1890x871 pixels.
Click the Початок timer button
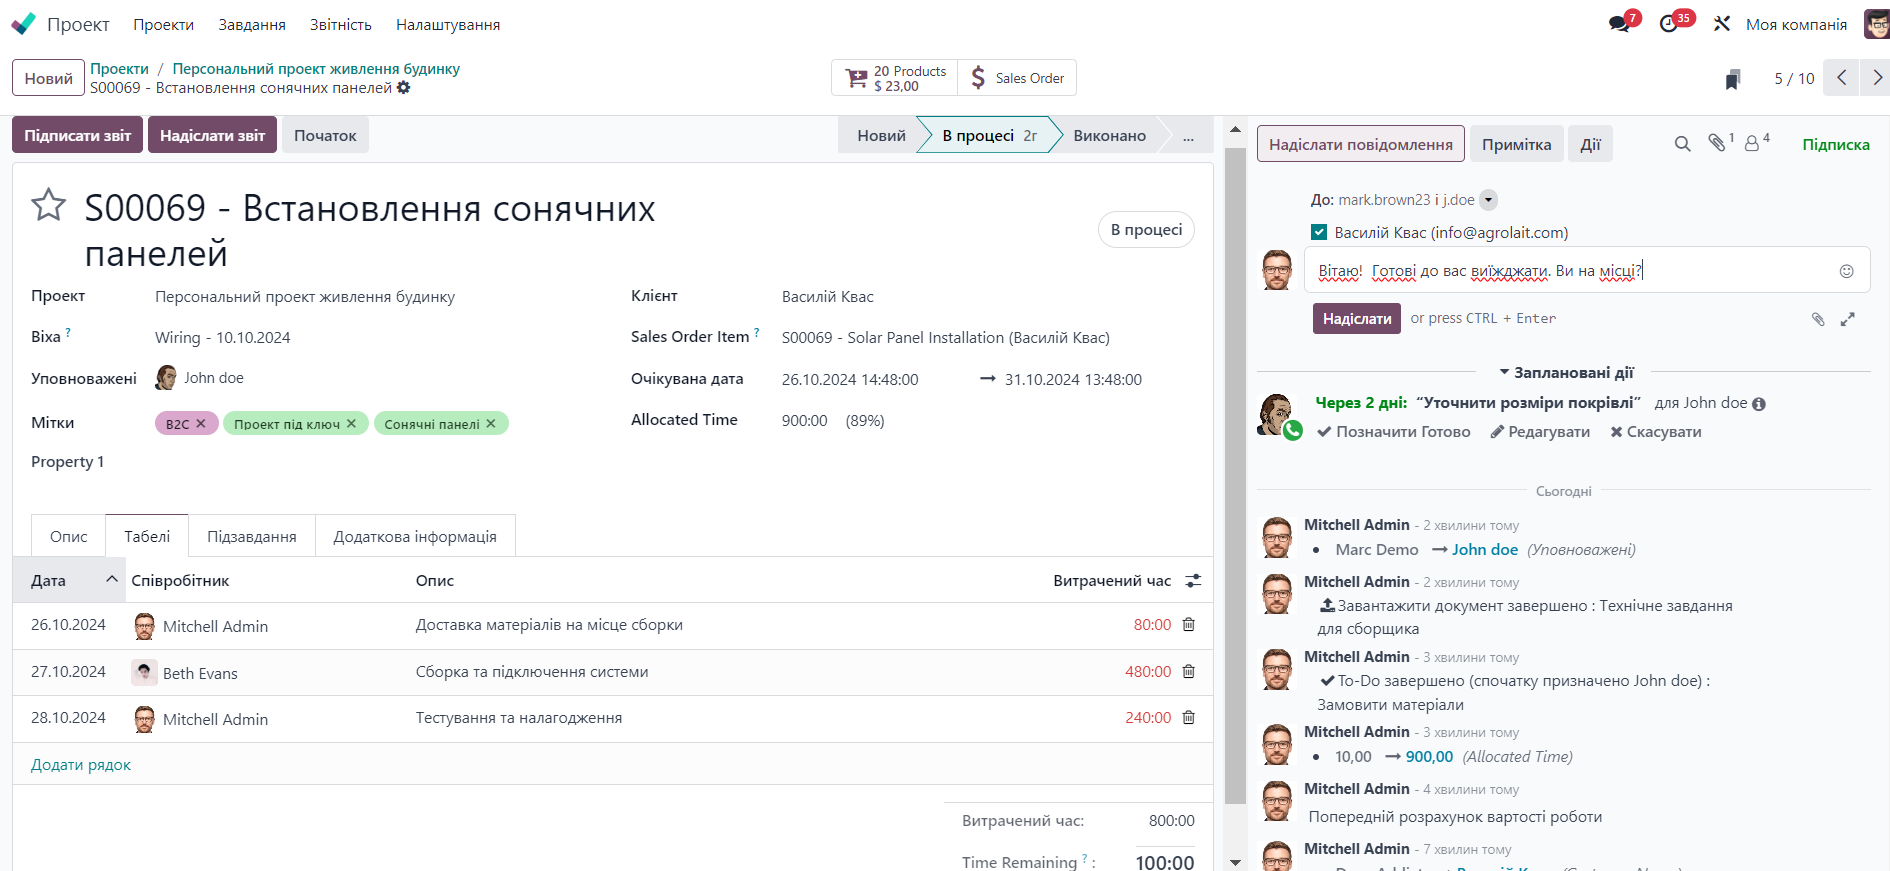click(x=325, y=135)
